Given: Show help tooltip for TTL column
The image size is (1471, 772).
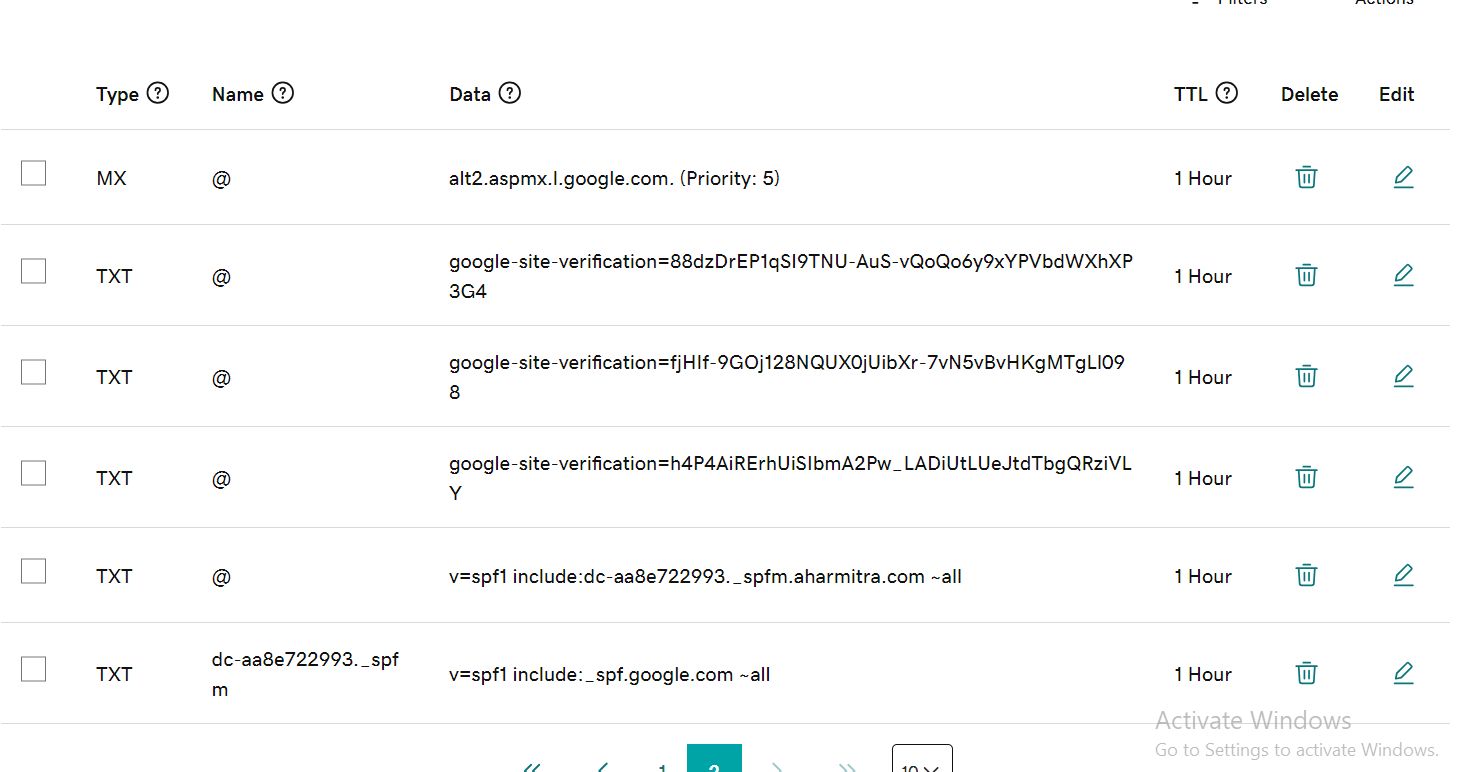Looking at the screenshot, I should tap(1227, 93).
